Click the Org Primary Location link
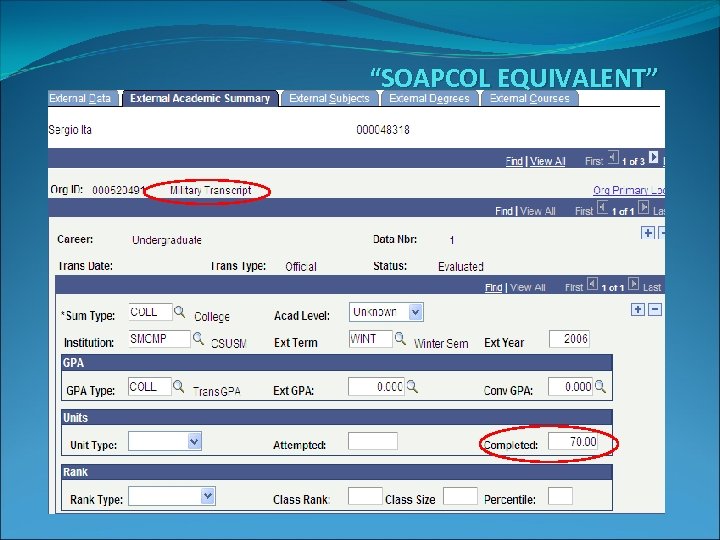 628,190
